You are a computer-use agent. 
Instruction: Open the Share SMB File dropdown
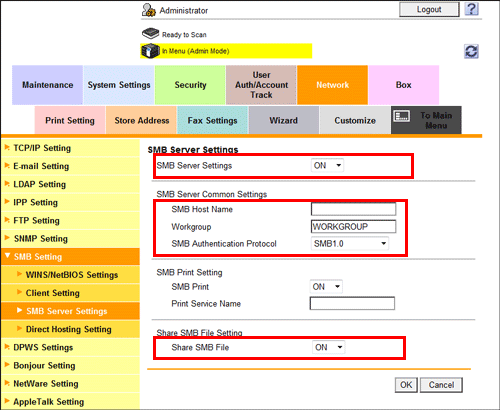tap(328, 347)
